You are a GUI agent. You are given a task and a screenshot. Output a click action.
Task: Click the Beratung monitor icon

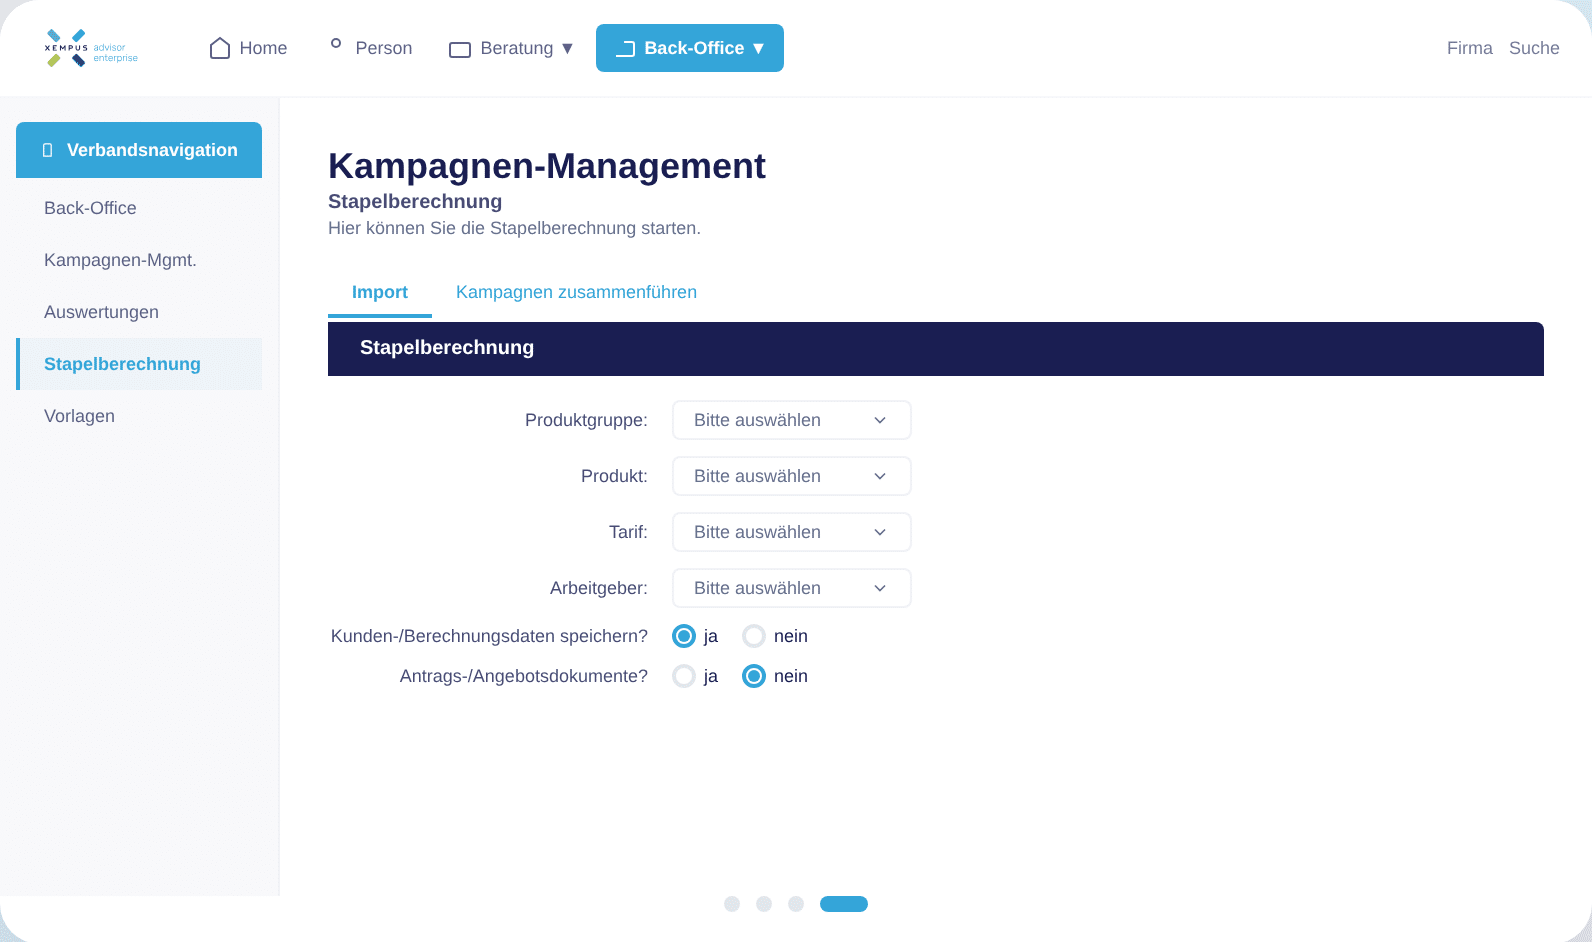tap(460, 49)
